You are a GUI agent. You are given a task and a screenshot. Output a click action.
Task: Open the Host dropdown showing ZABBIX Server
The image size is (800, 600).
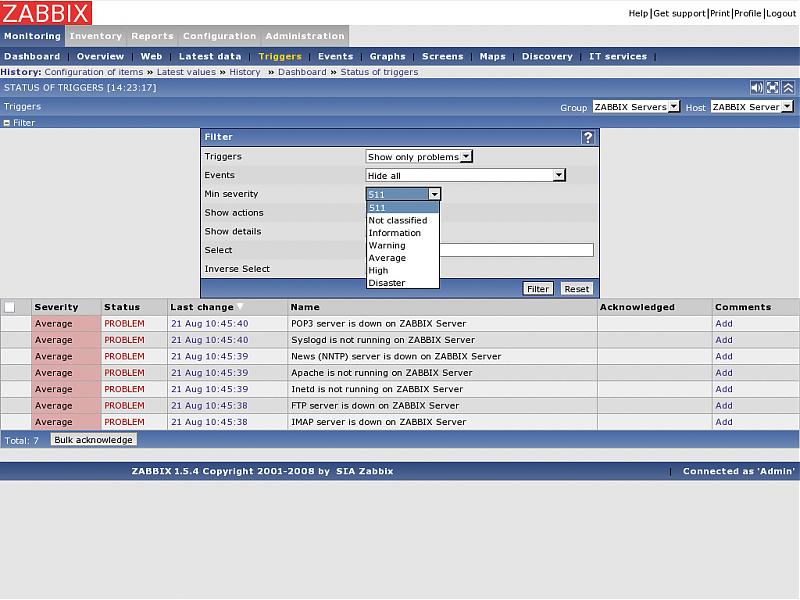[x=752, y=106]
